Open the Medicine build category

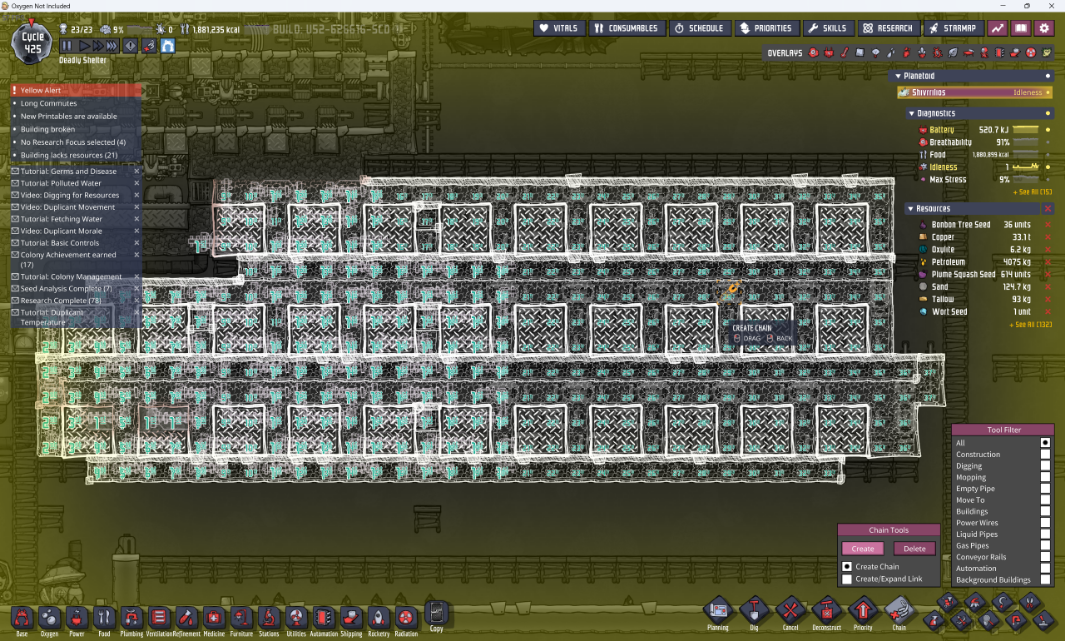pyautogui.click(x=214, y=620)
